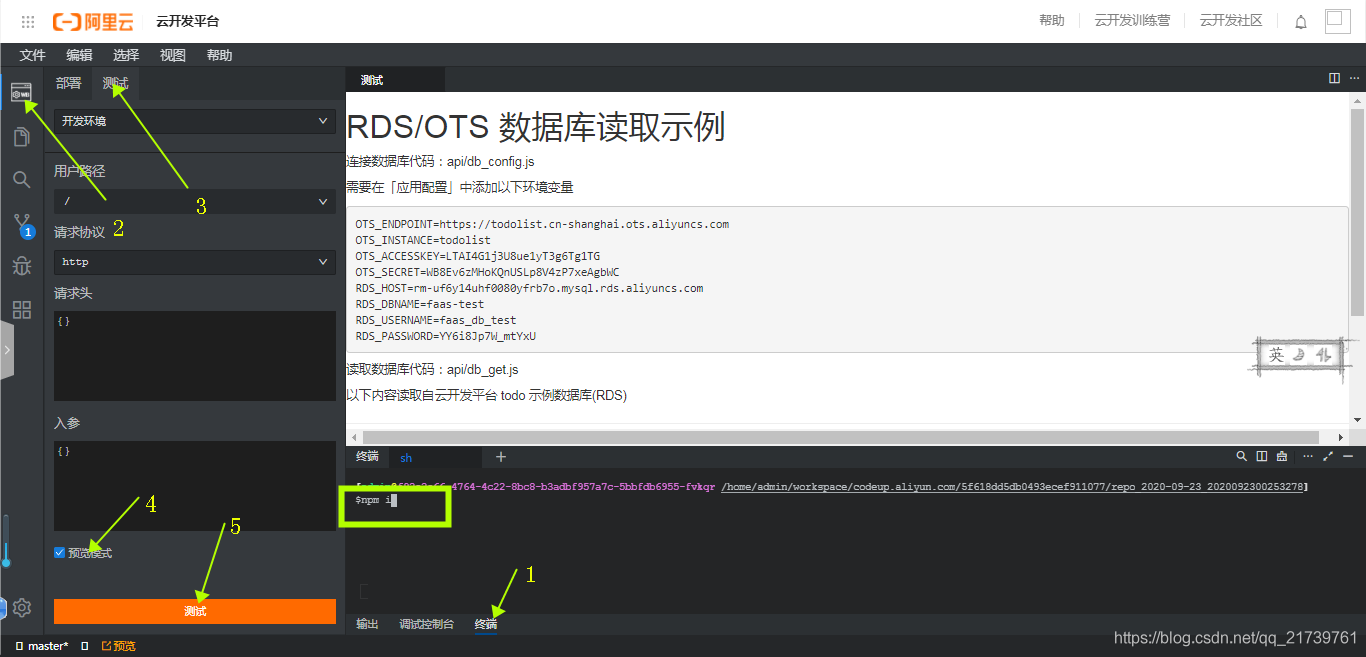This screenshot has width=1366, height=657.
Task: Open the app grid launcher icon
Action: (28, 21)
